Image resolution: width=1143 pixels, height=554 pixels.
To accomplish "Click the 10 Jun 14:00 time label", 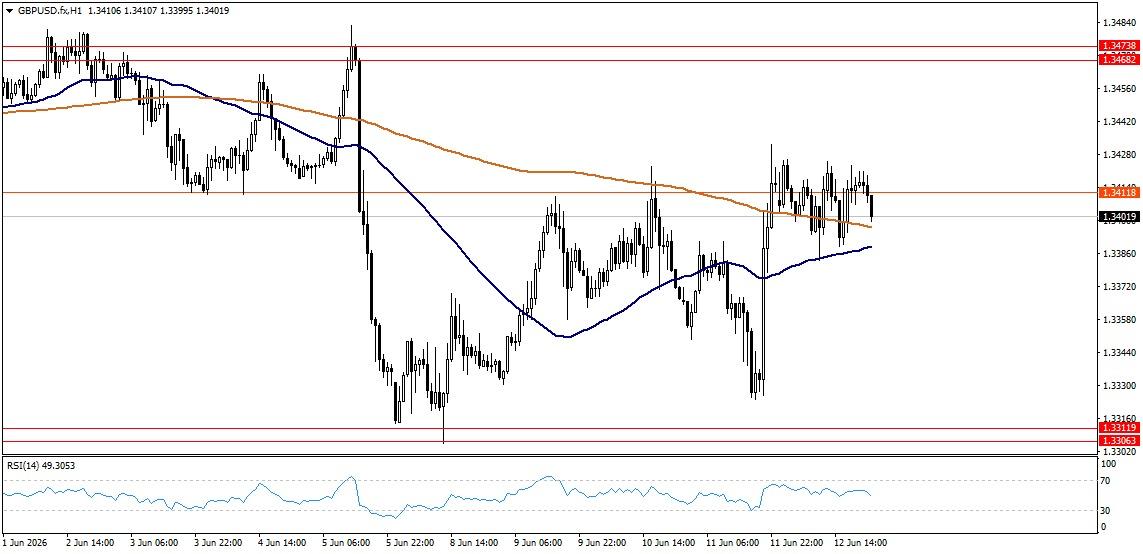I will tap(668, 543).
